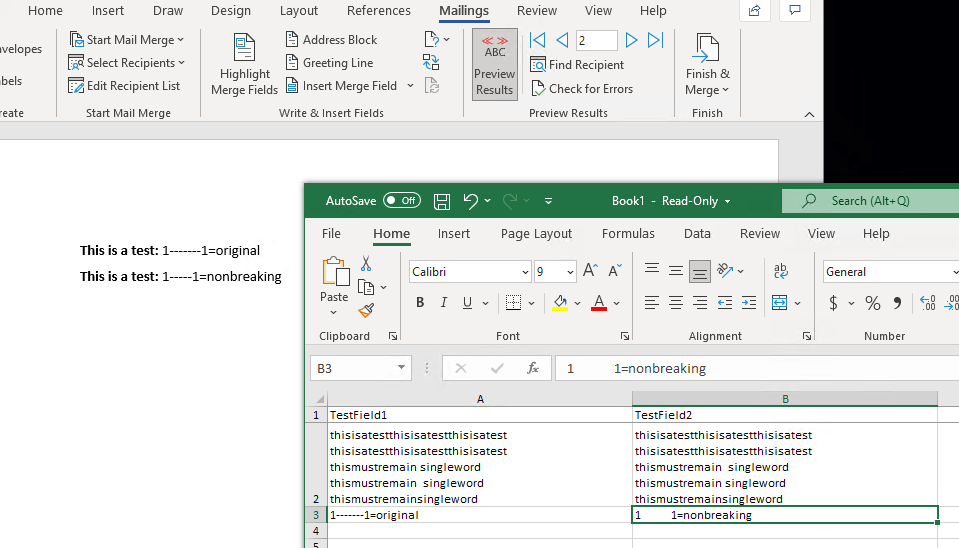959x548 pixels.
Task: Switch to the References tab in Word
Action: (x=378, y=11)
